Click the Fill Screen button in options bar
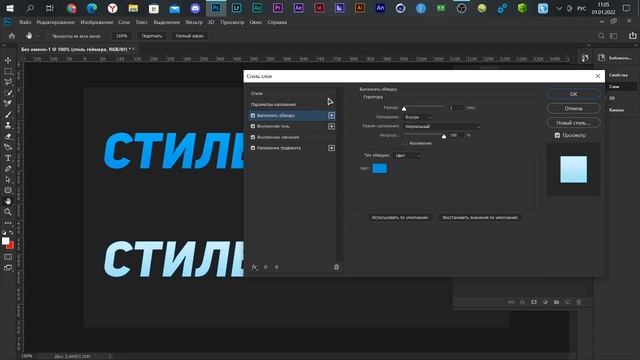The width and height of the screenshot is (640, 360). pyautogui.click(x=190, y=36)
